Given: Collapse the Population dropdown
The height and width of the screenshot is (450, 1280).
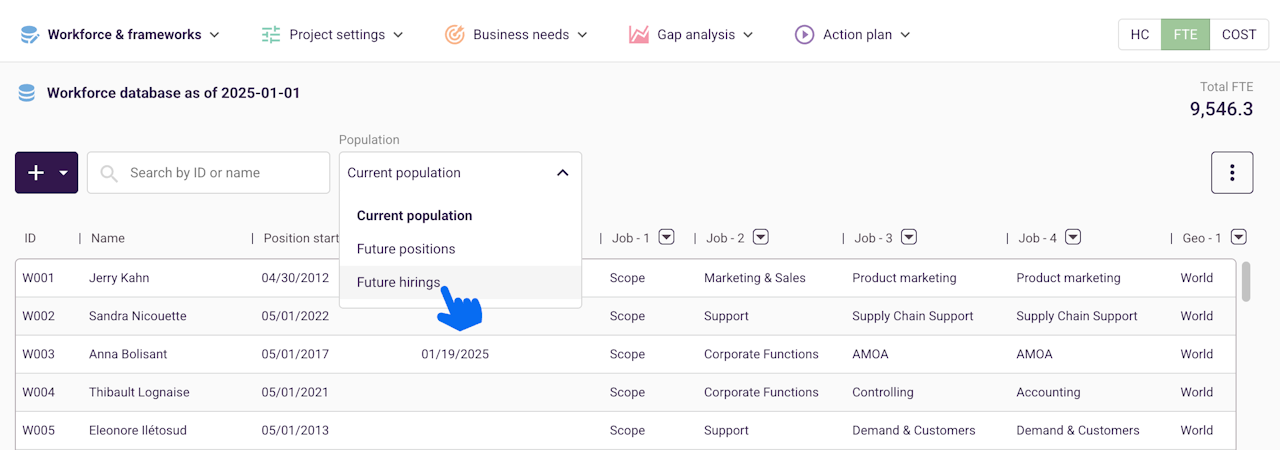Looking at the screenshot, I should pyautogui.click(x=562, y=173).
